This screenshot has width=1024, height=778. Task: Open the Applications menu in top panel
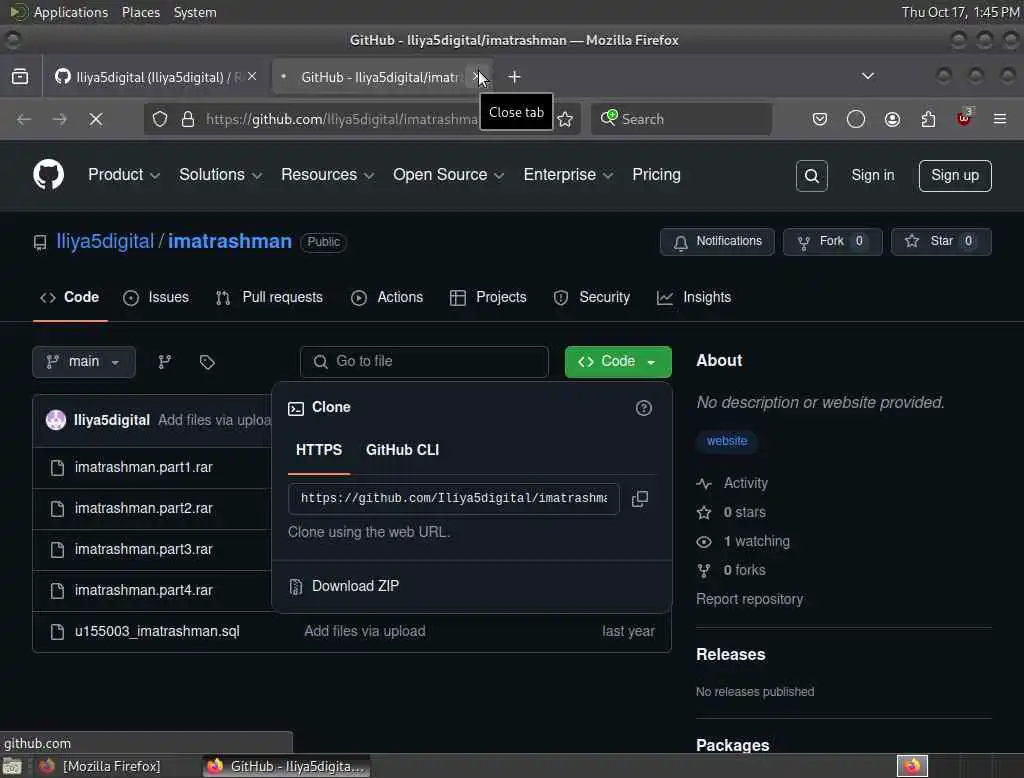click(71, 12)
